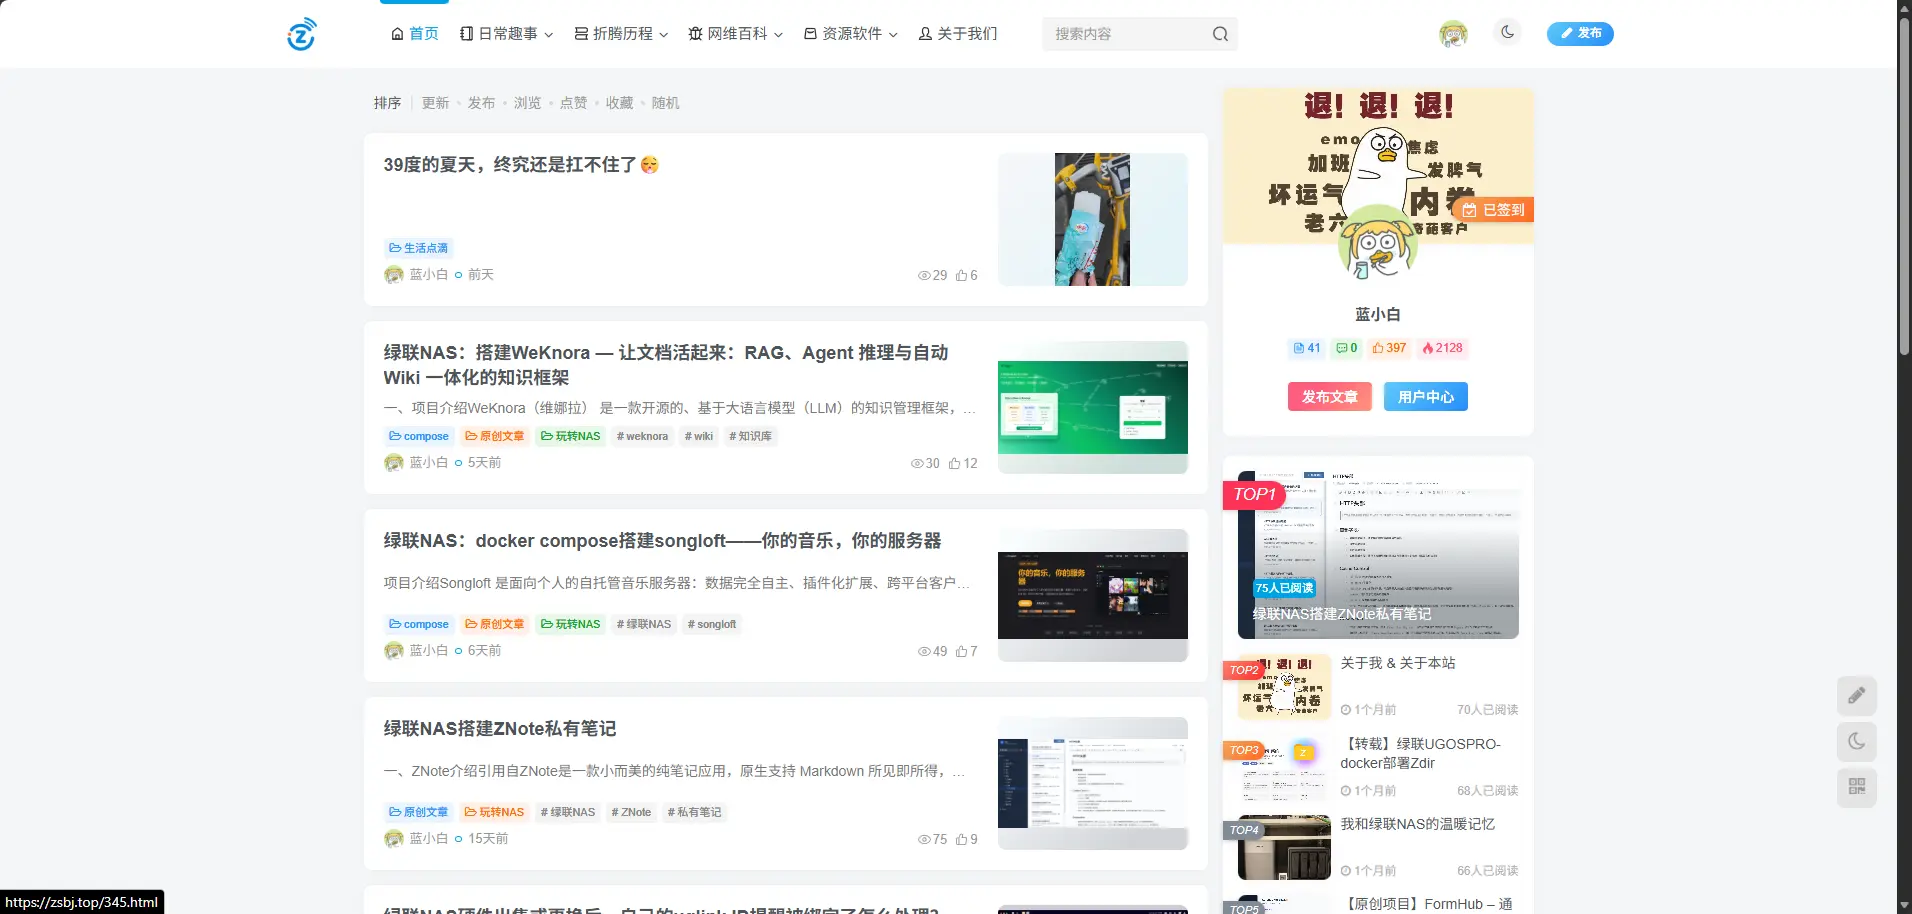
Task: Open TOP1 ZNote featured card
Action: (x=1378, y=555)
